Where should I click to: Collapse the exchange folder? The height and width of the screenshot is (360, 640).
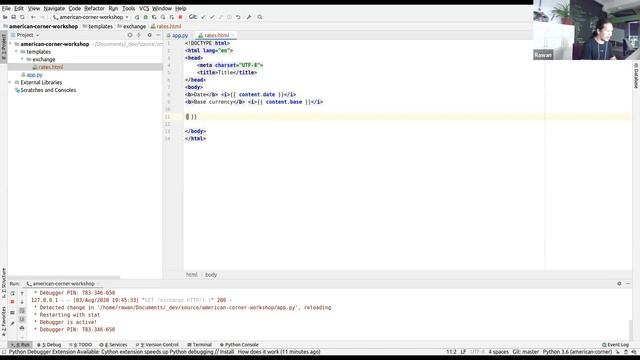pyautogui.click(x=22, y=60)
